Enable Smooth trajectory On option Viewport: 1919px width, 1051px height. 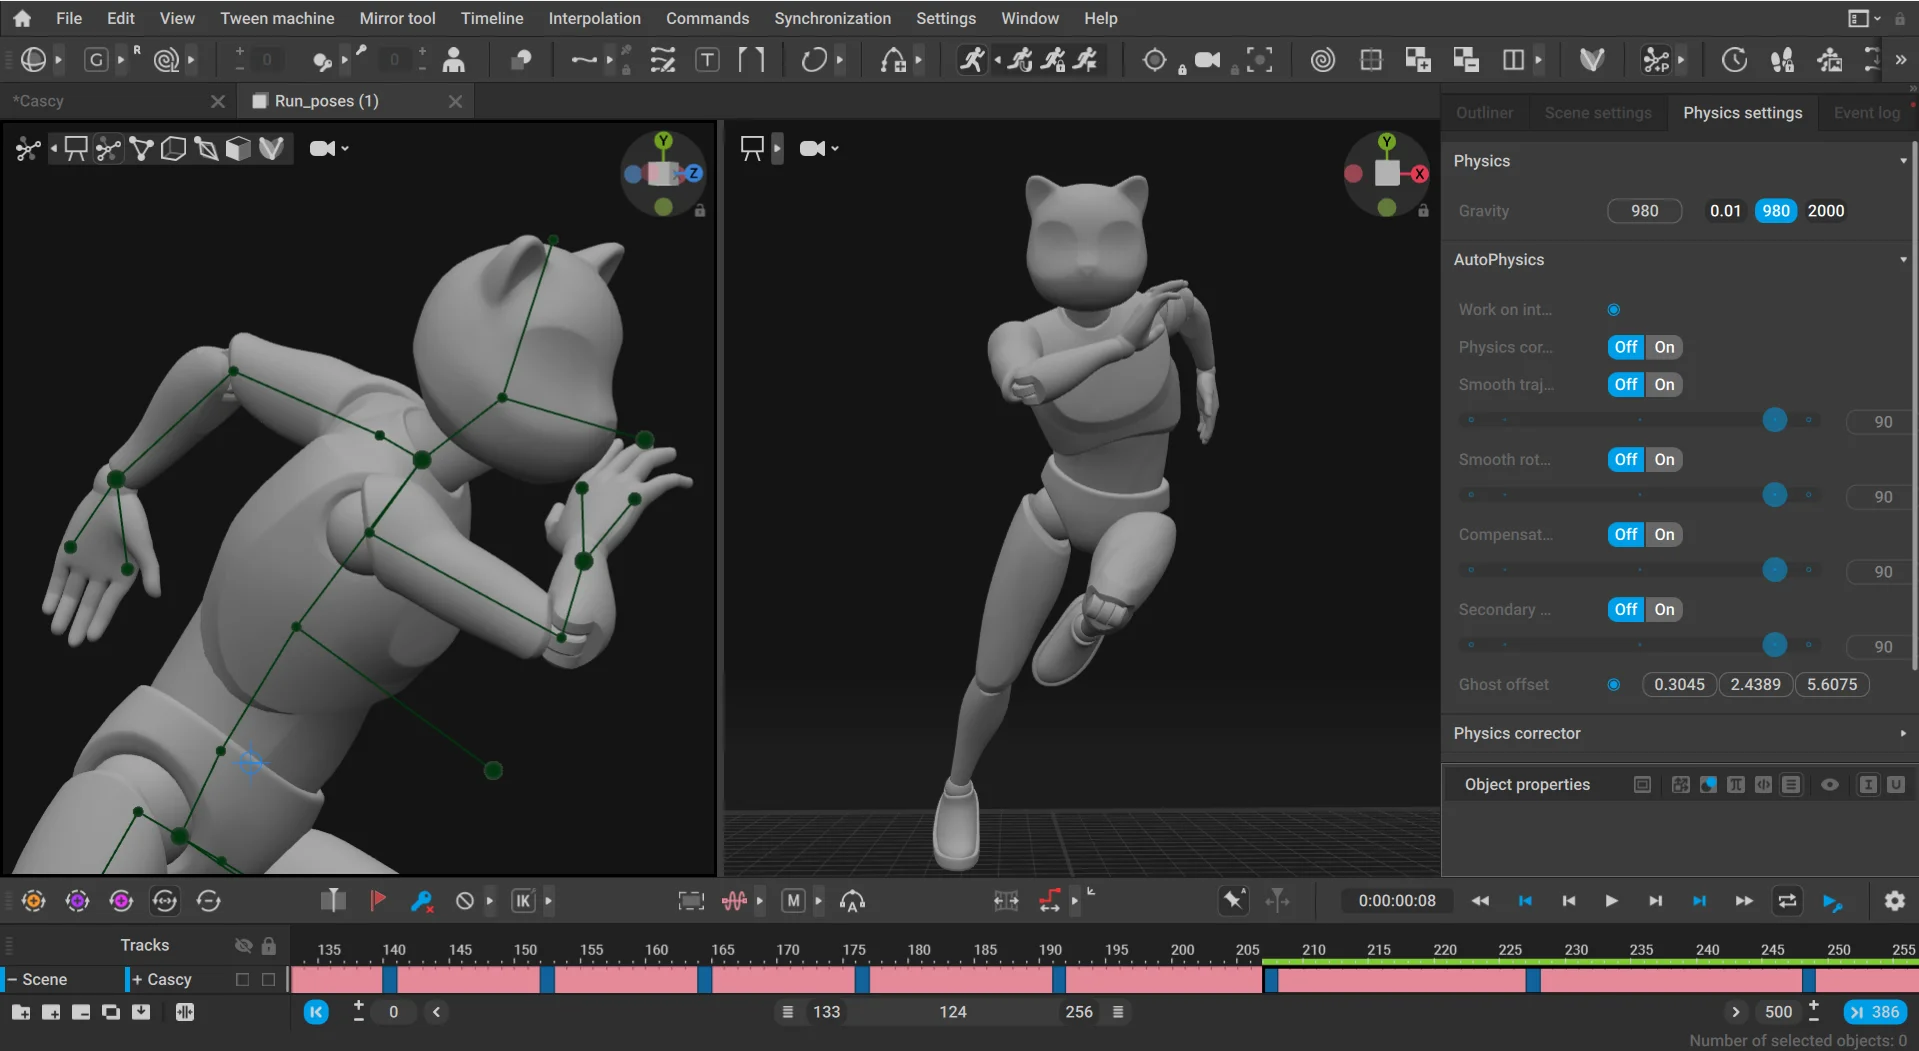point(1664,385)
